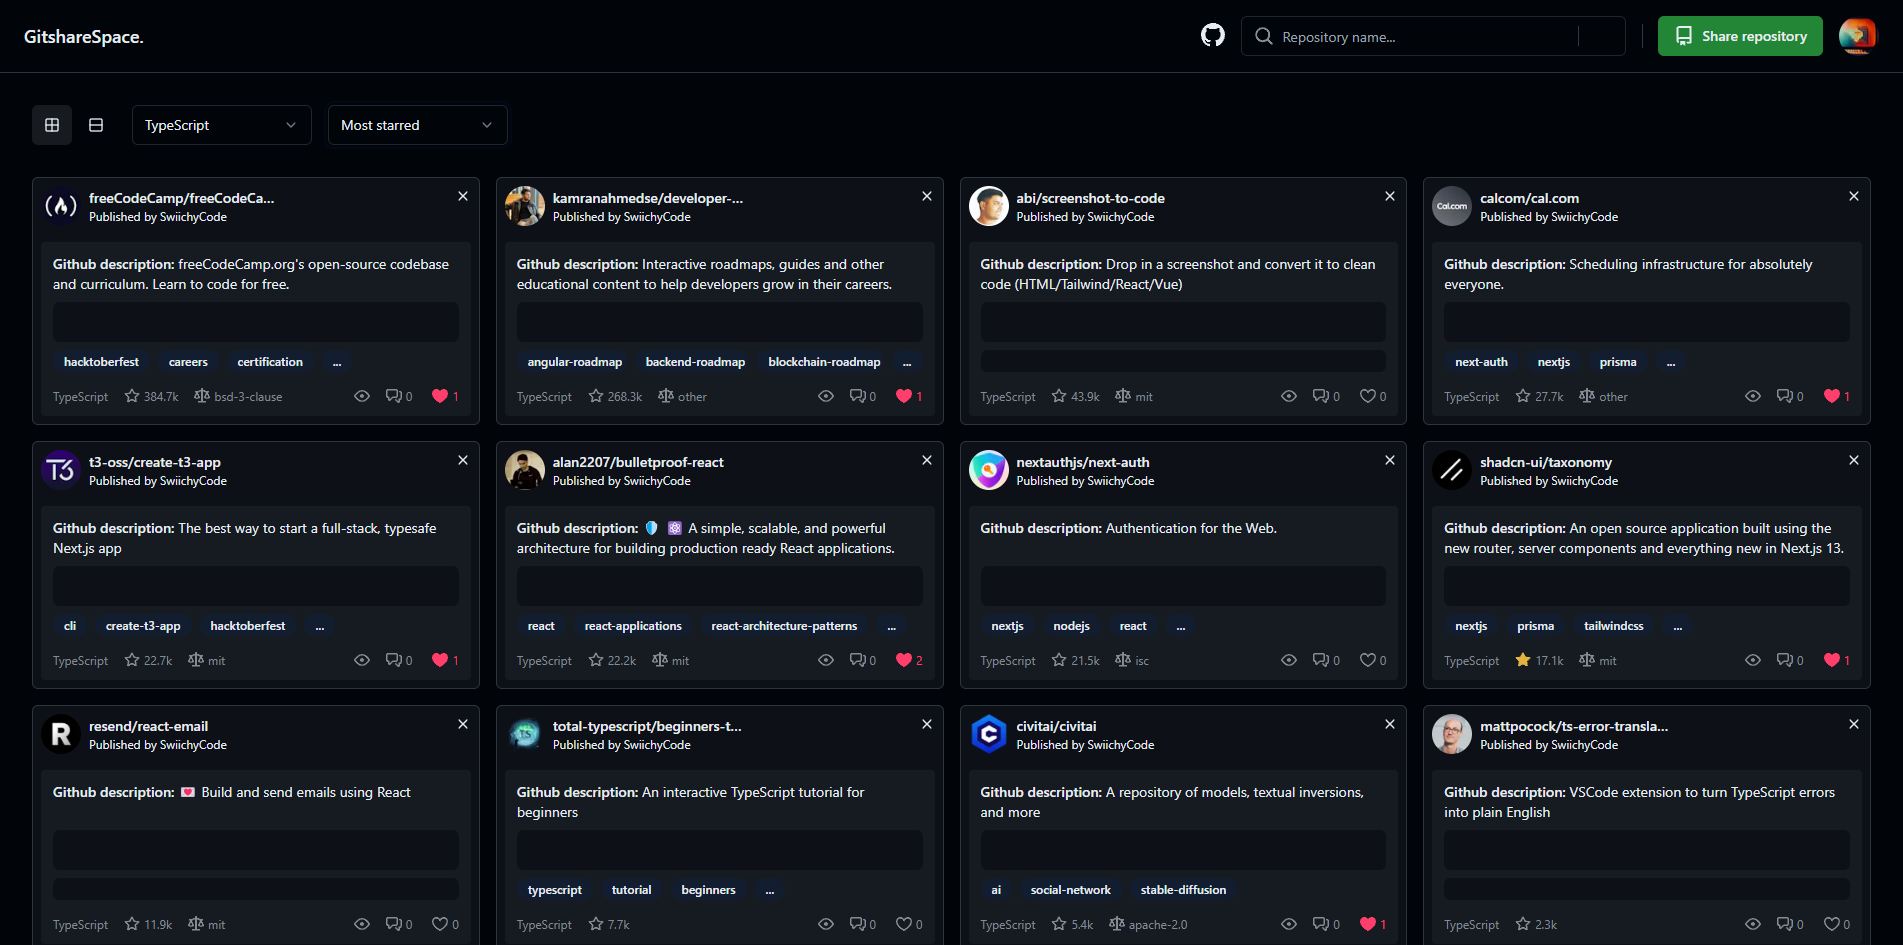Open the calcom/cal.com repository title link

click(1528, 198)
